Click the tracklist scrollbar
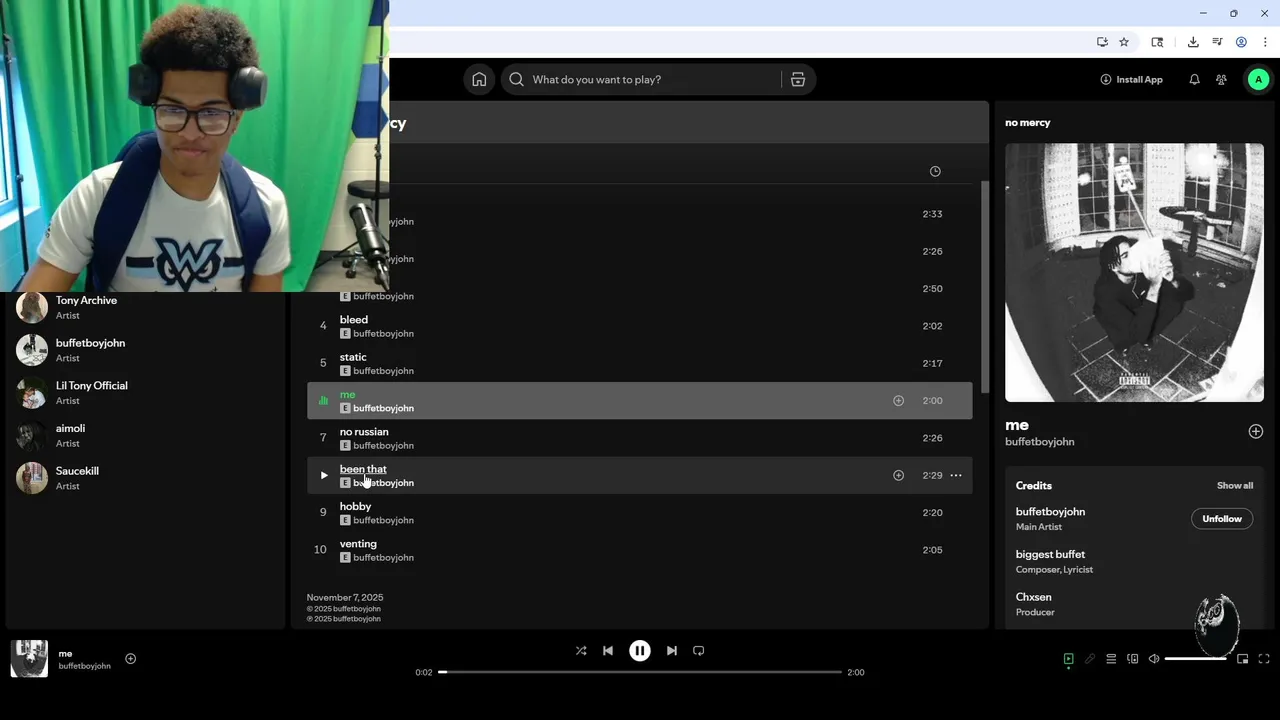 (984, 287)
